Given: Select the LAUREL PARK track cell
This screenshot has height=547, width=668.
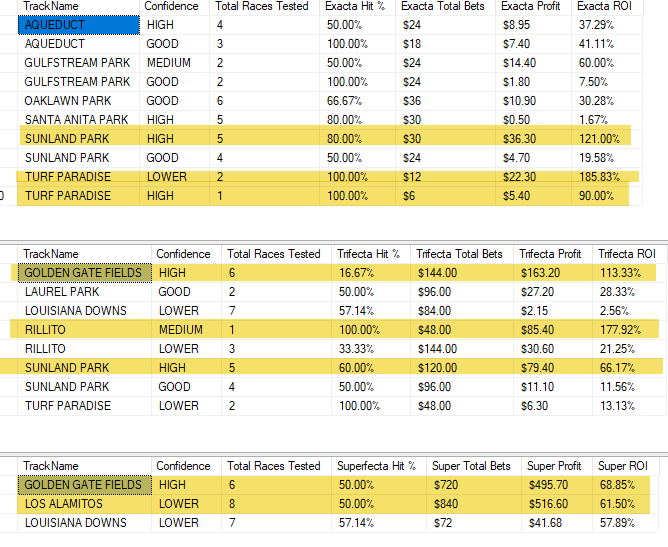Looking at the screenshot, I should tap(84, 292).
